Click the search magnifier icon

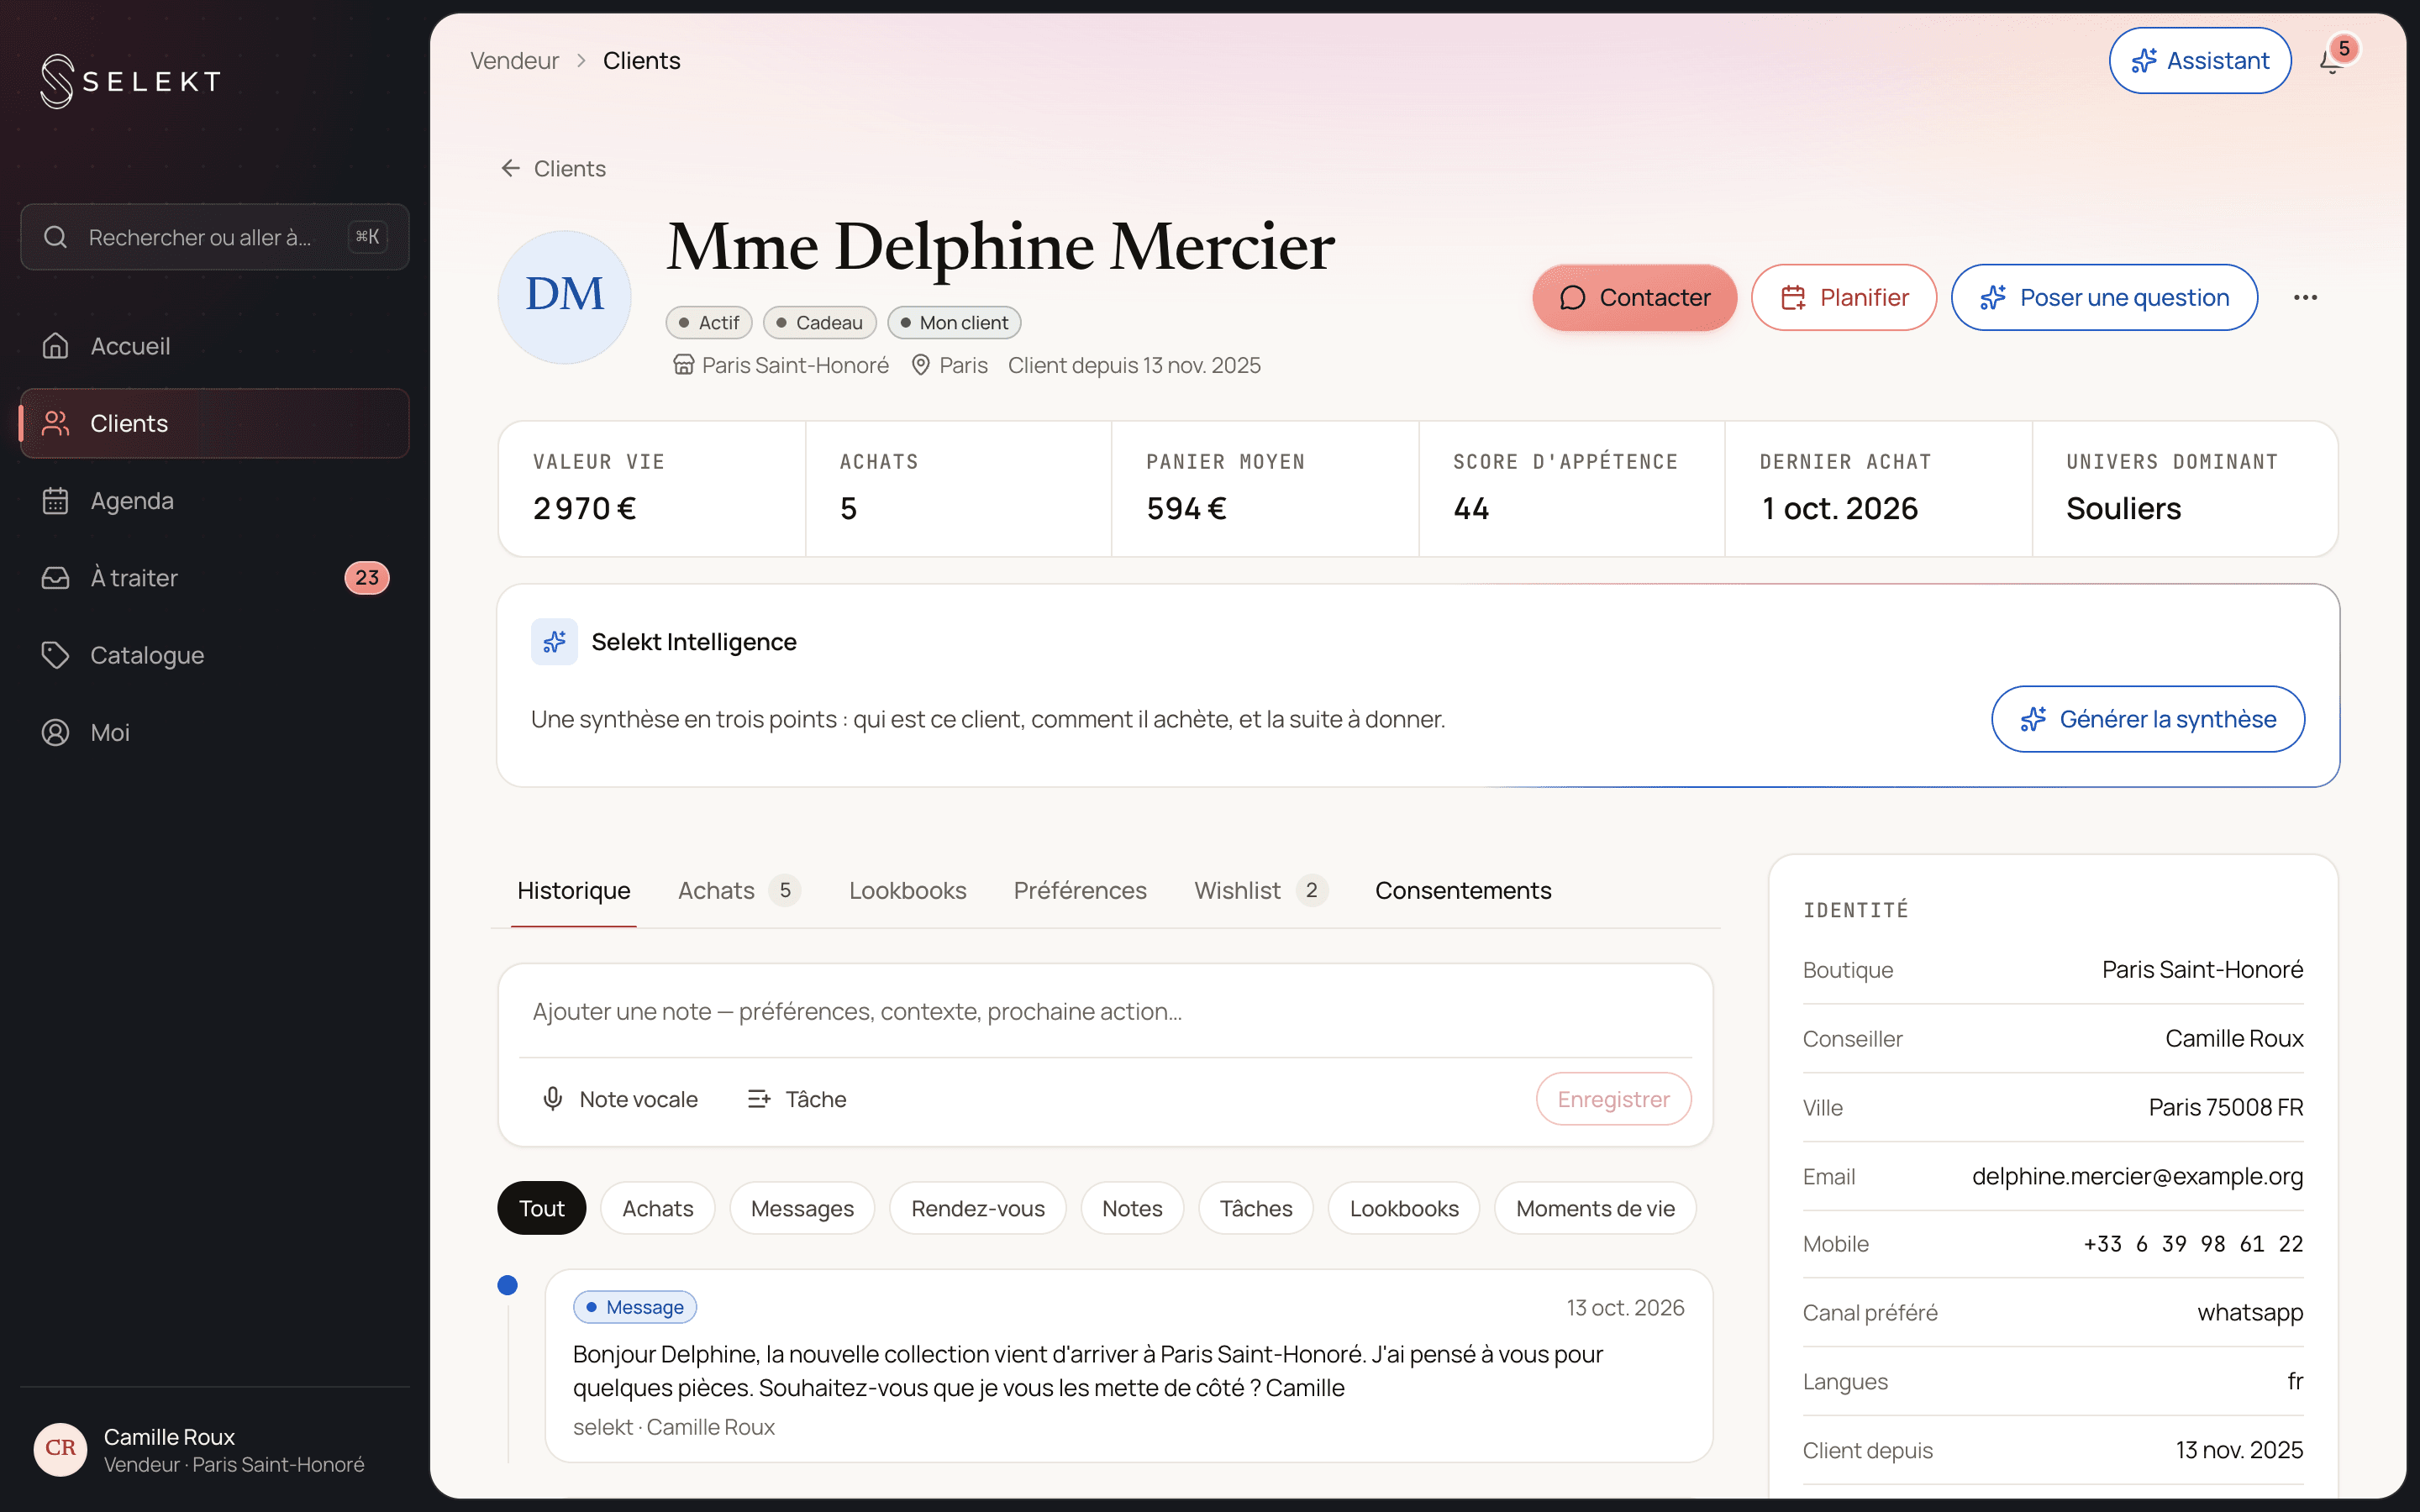coord(55,237)
